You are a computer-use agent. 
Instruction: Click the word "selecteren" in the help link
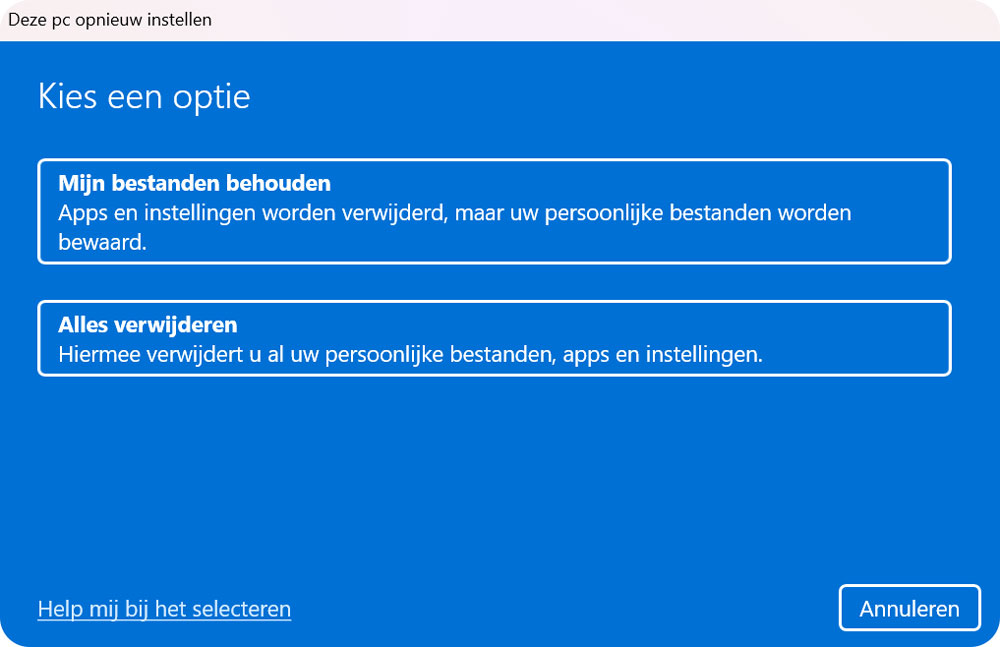244,609
